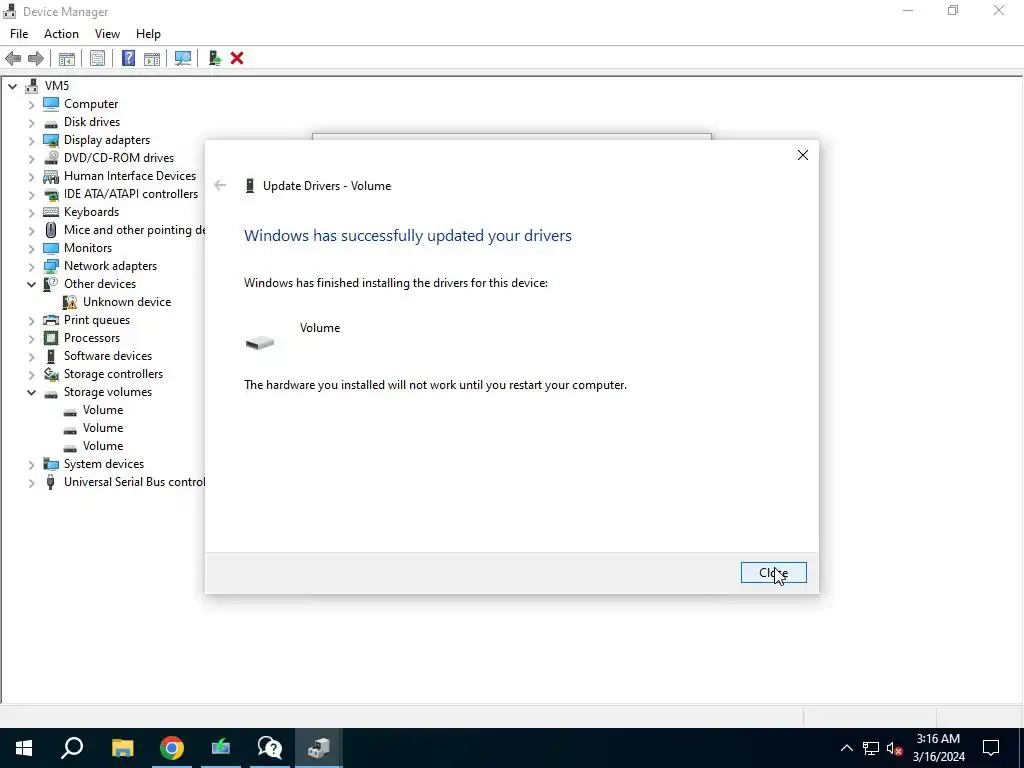Select the Print queues category
This screenshot has height=768, width=1024.
[97, 320]
